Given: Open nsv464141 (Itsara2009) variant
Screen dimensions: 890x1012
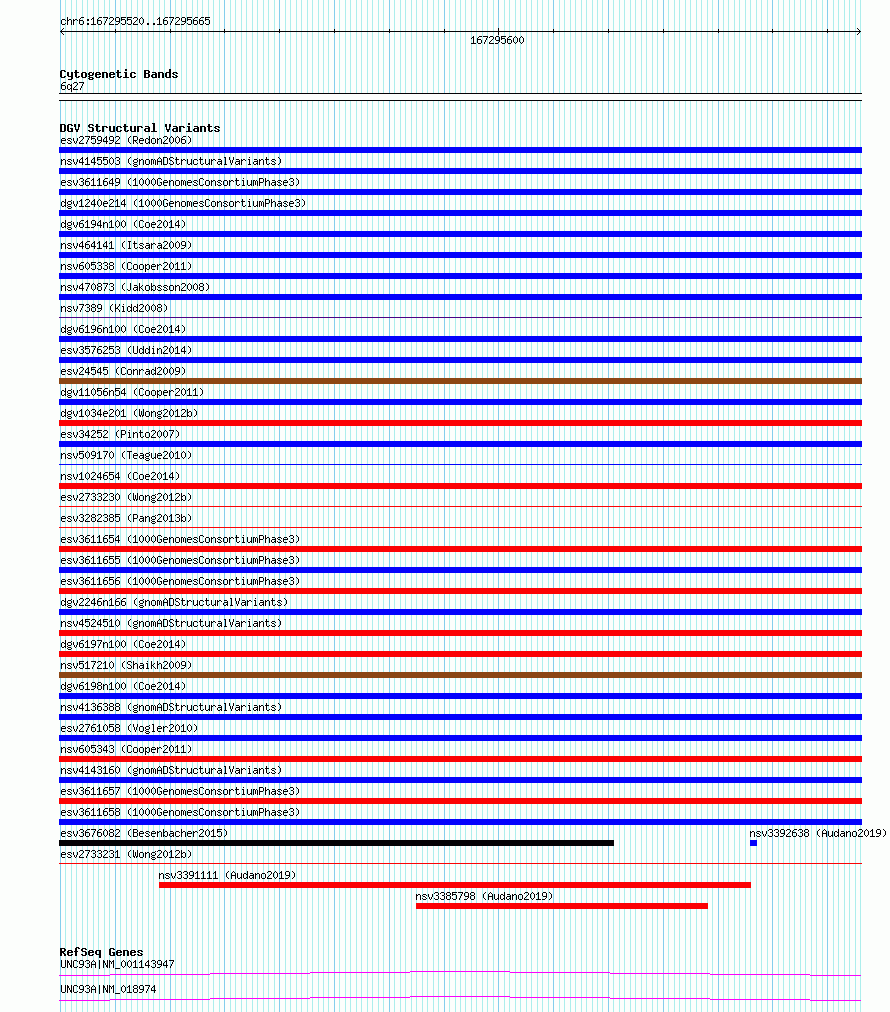Looking at the screenshot, I should (126, 245).
